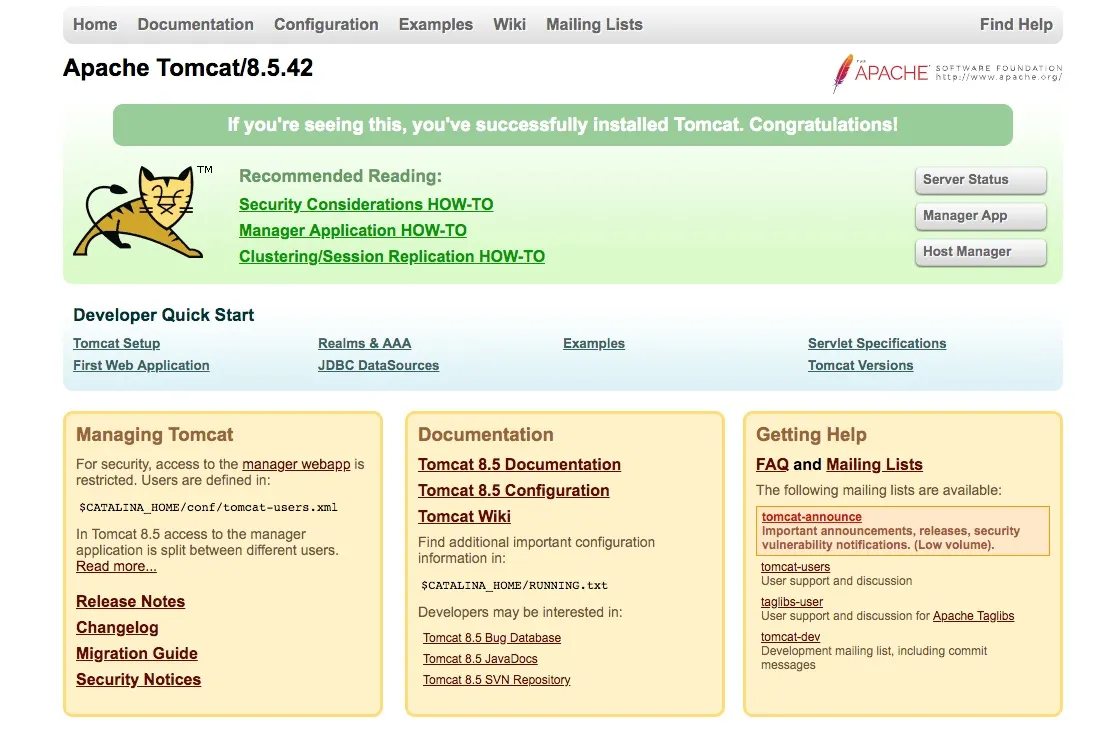
Task: Open Security Considerations HOW-TO link
Action: 366,204
